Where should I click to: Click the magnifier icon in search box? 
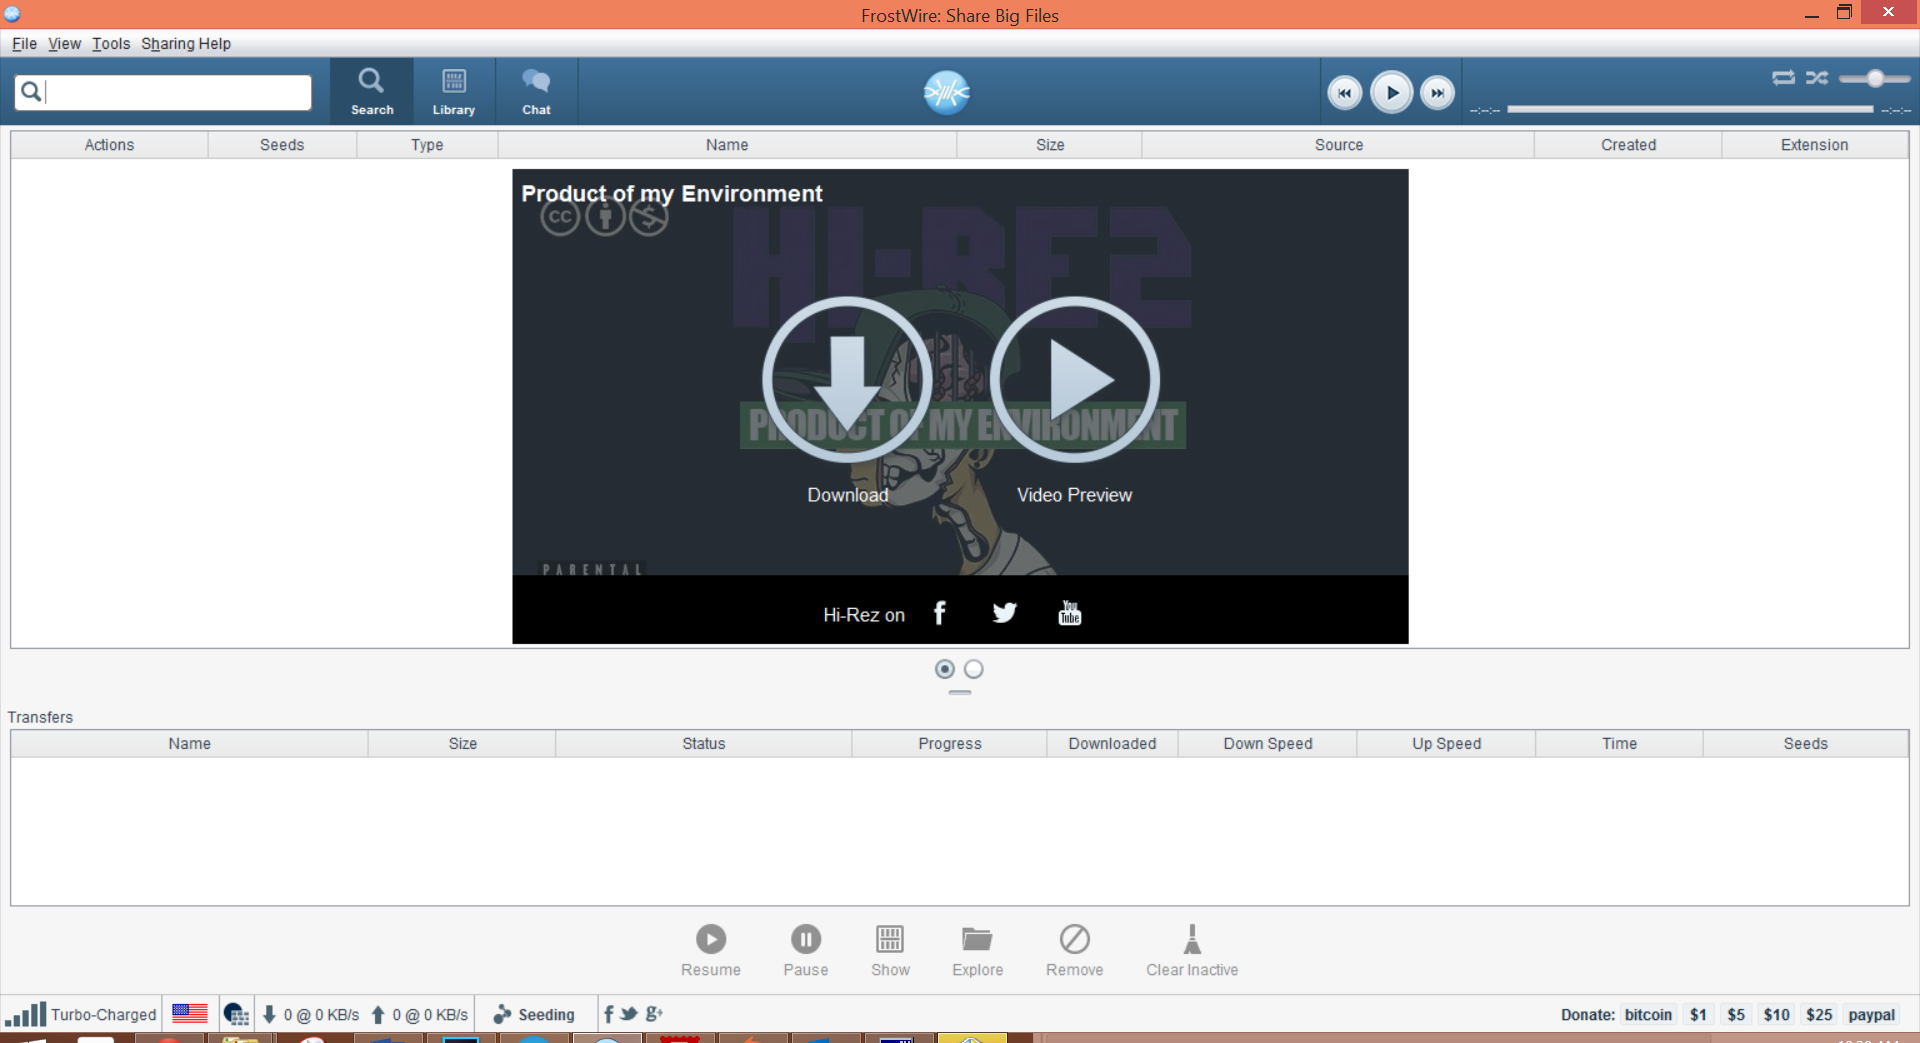click(x=31, y=92)
